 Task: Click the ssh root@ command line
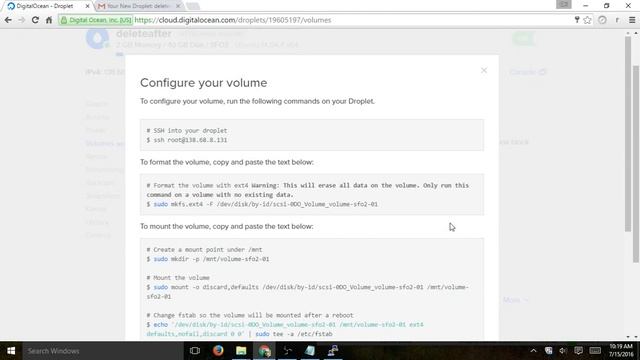[187, 140]
